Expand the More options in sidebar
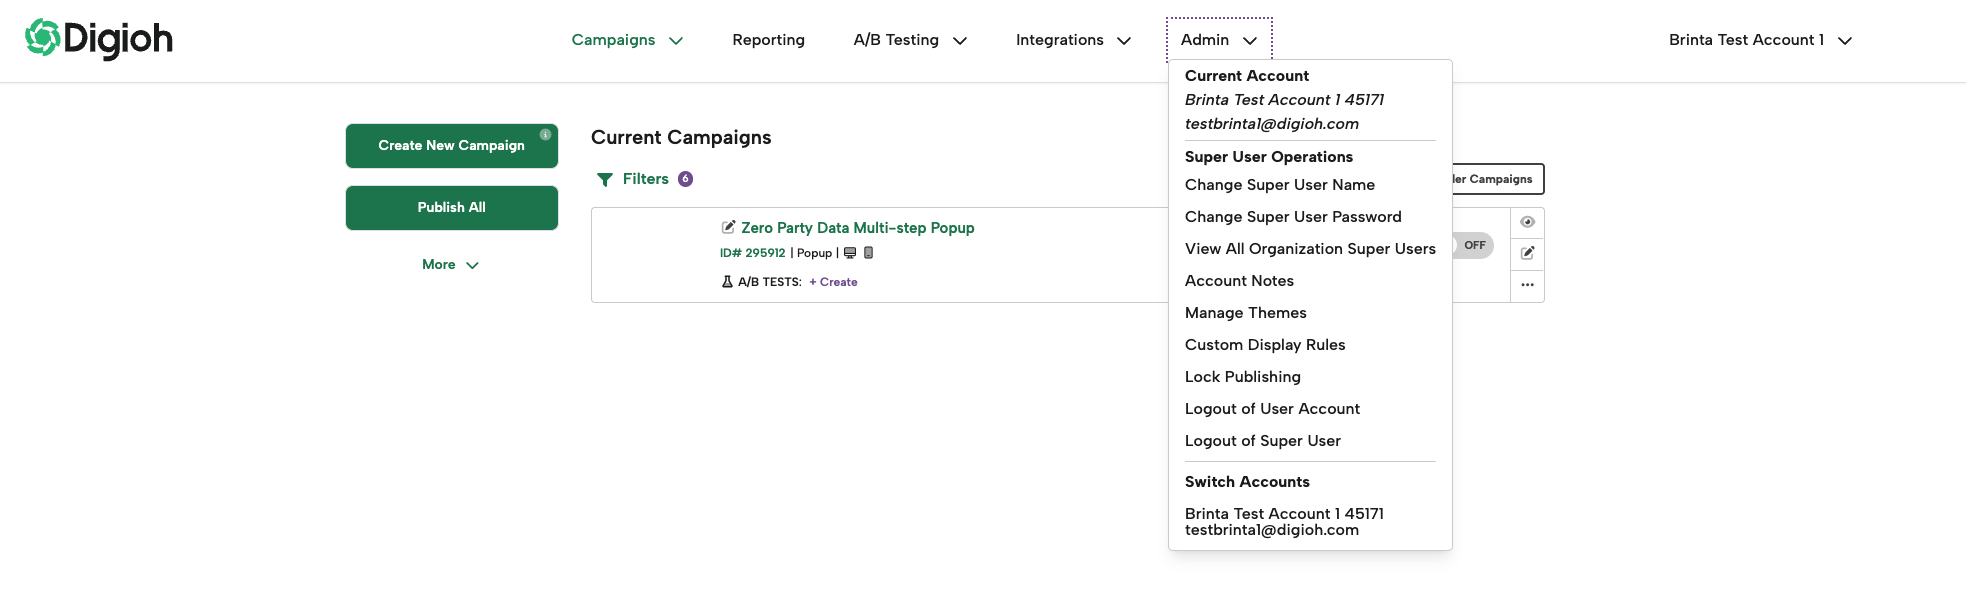This screenshot has width=1966, height=606. click(450, 265)
